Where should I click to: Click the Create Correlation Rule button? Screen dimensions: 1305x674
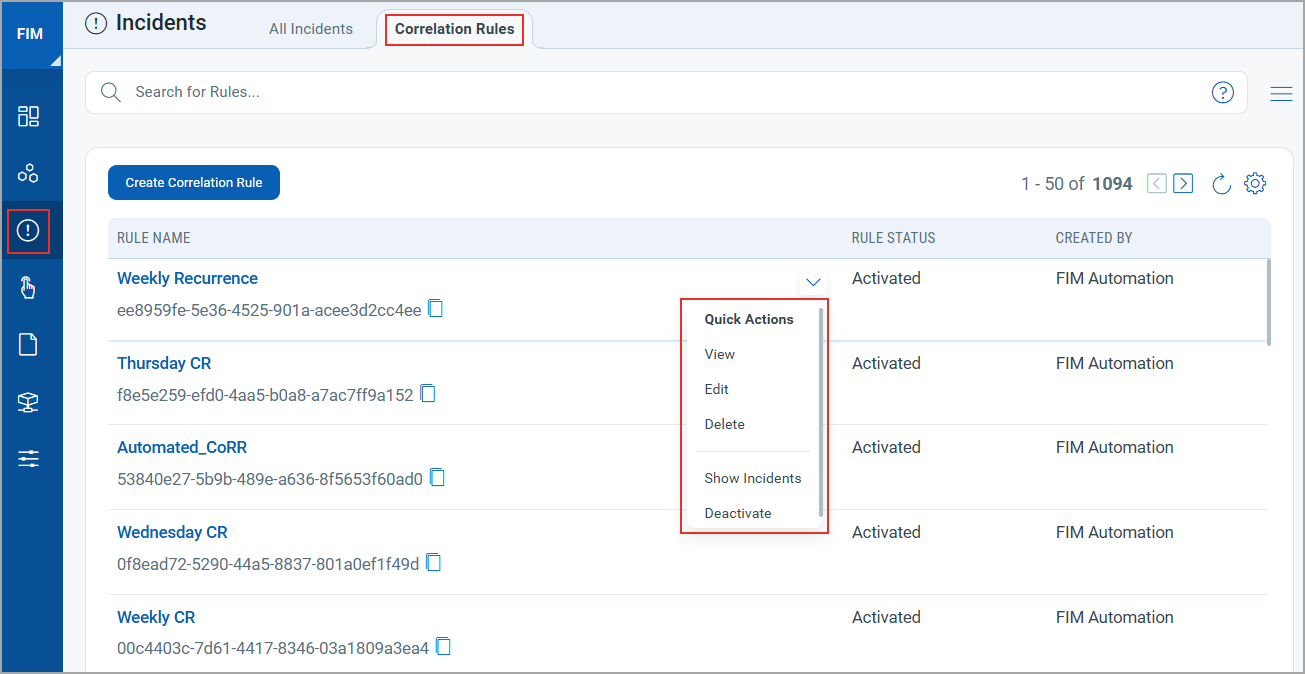pos(193,182)
